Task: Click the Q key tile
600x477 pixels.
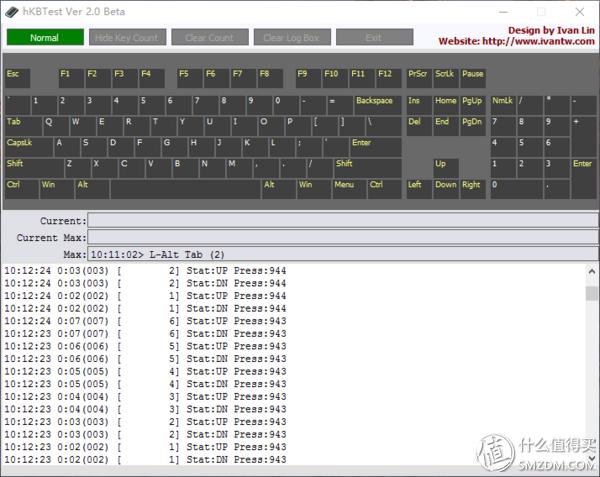Action: click(56, 126)
